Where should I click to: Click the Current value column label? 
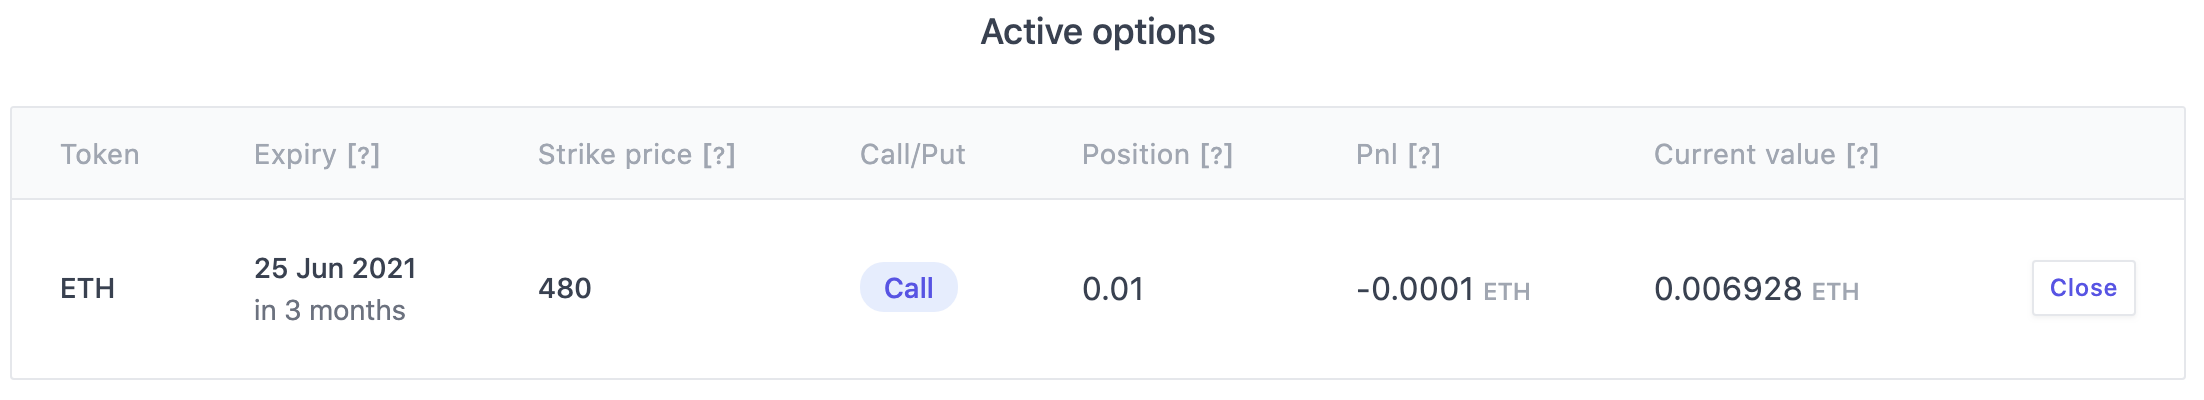coord(1744,155)
